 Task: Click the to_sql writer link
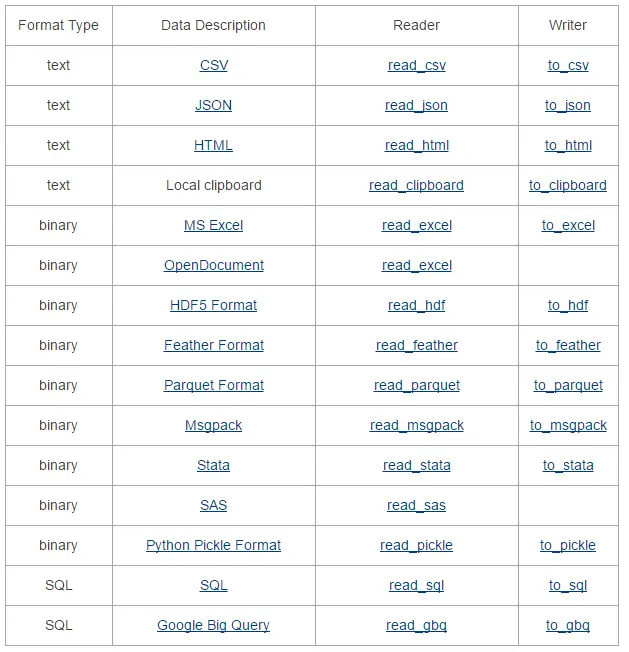tap(568, 585)
